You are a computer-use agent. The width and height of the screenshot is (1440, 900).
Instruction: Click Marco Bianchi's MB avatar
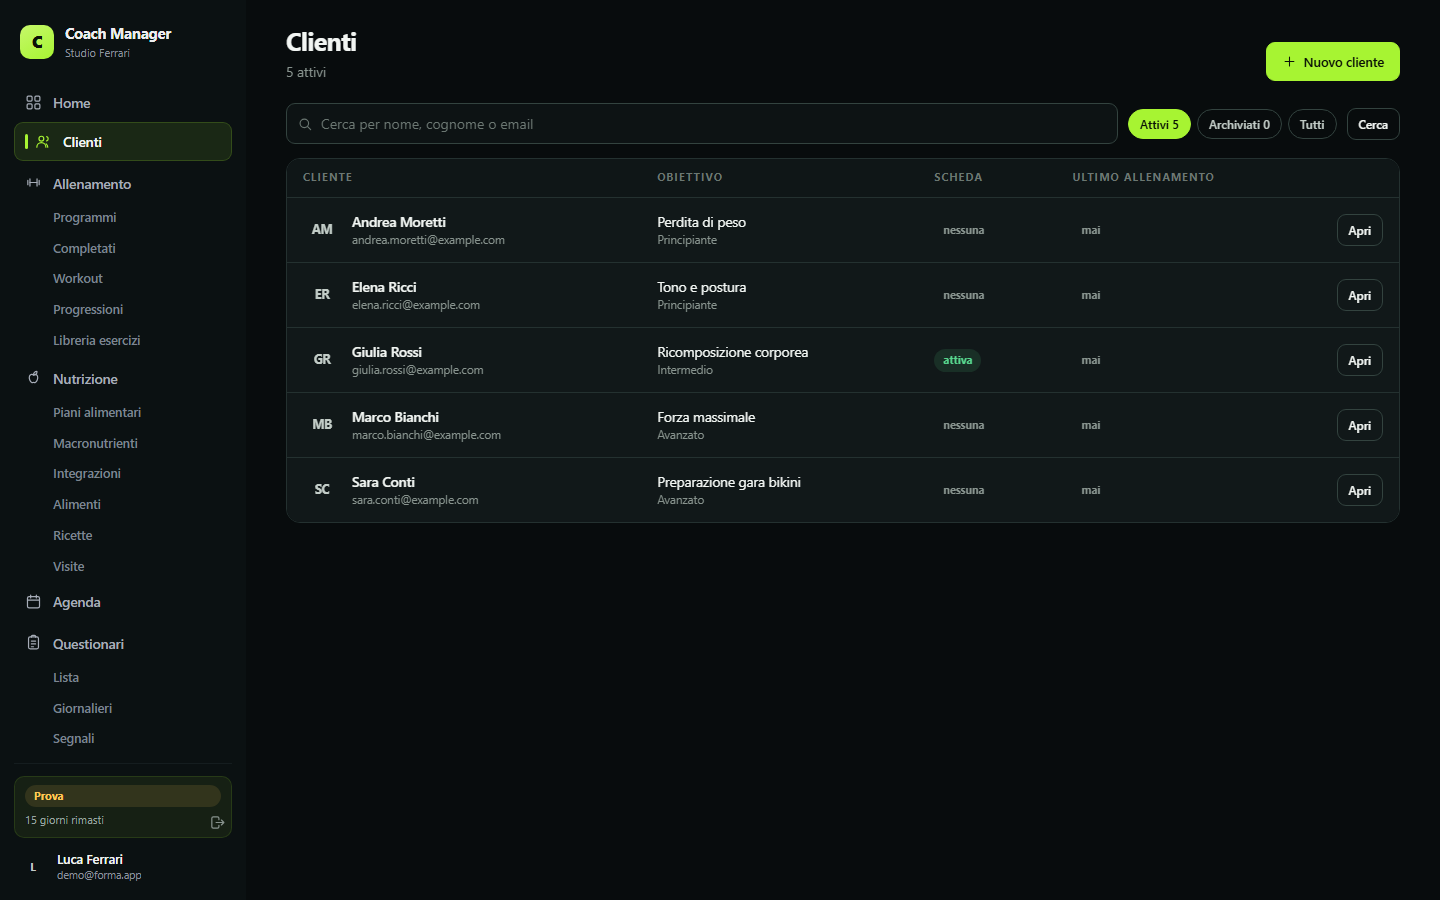[322, 425]
